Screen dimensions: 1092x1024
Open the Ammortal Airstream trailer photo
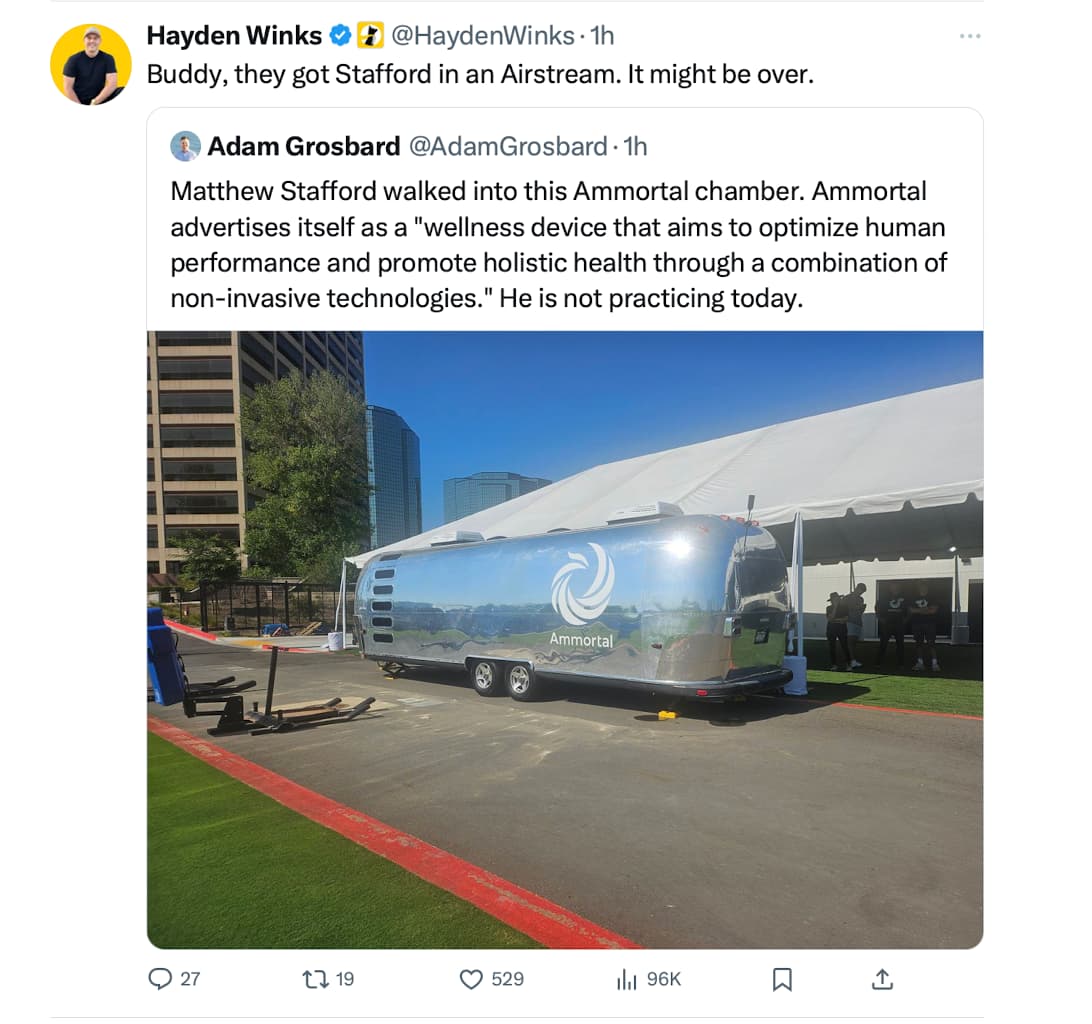[x=565, y=639]
